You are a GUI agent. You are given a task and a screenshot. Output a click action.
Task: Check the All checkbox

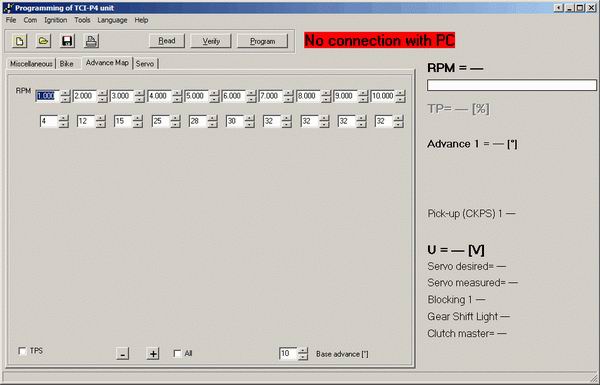177,353
